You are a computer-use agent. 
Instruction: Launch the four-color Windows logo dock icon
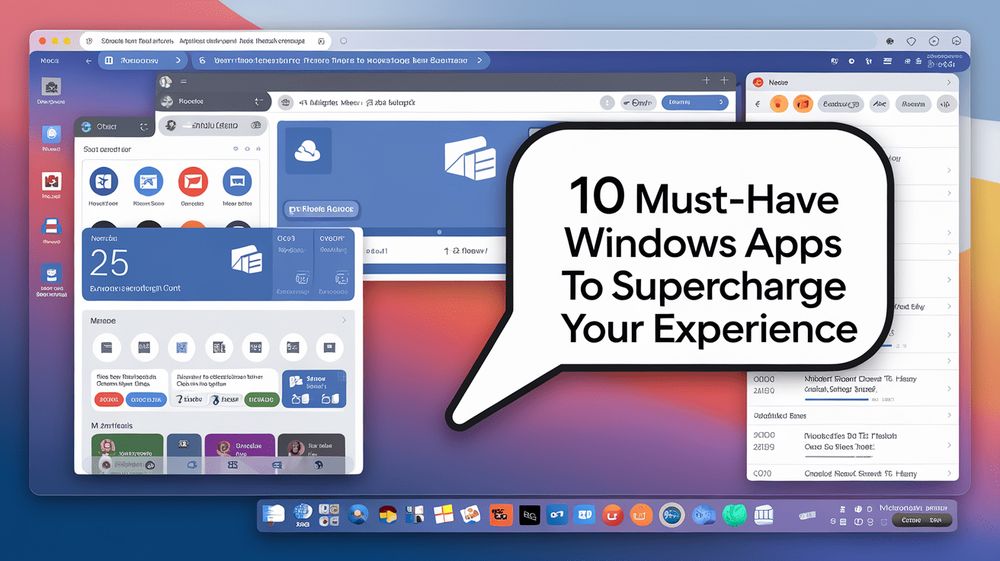443,514
